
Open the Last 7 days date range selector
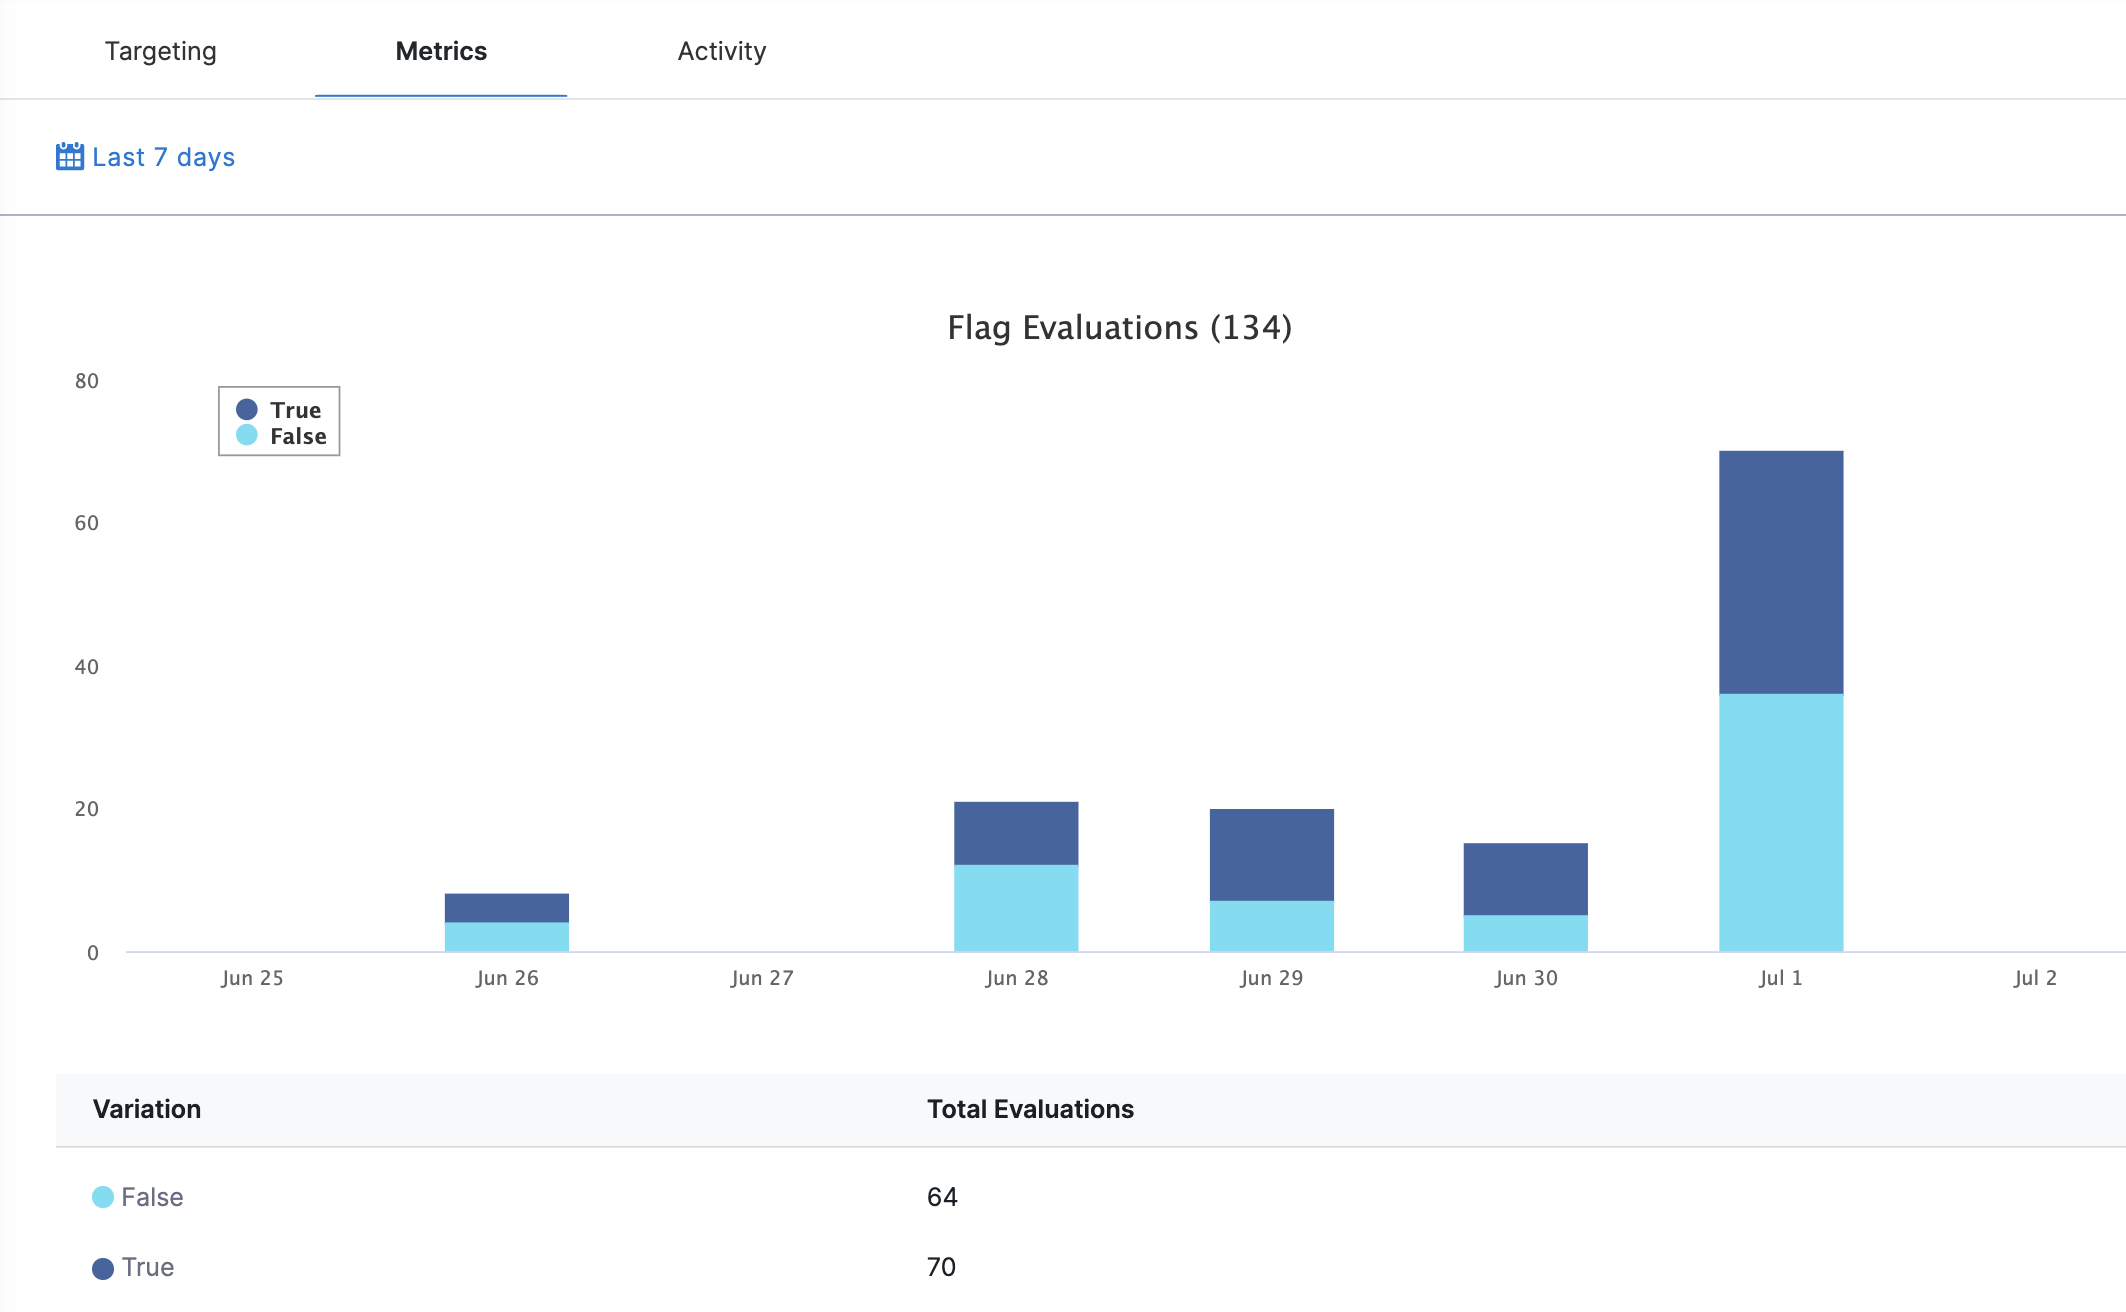click(163, 157)
